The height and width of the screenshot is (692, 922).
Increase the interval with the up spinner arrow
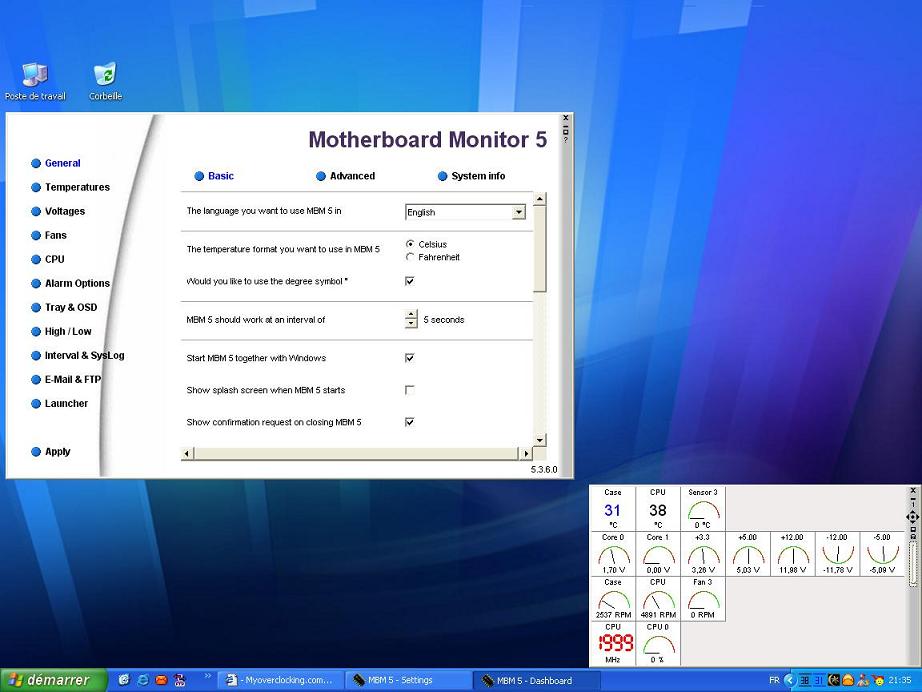[411, 315]
